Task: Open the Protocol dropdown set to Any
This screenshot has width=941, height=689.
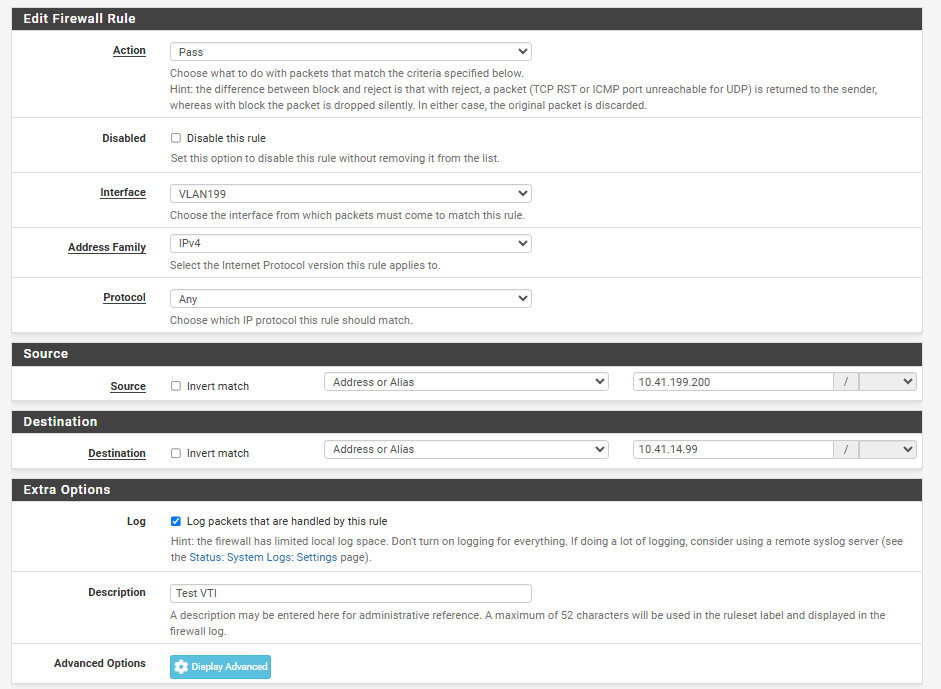Action: [350, 299]
